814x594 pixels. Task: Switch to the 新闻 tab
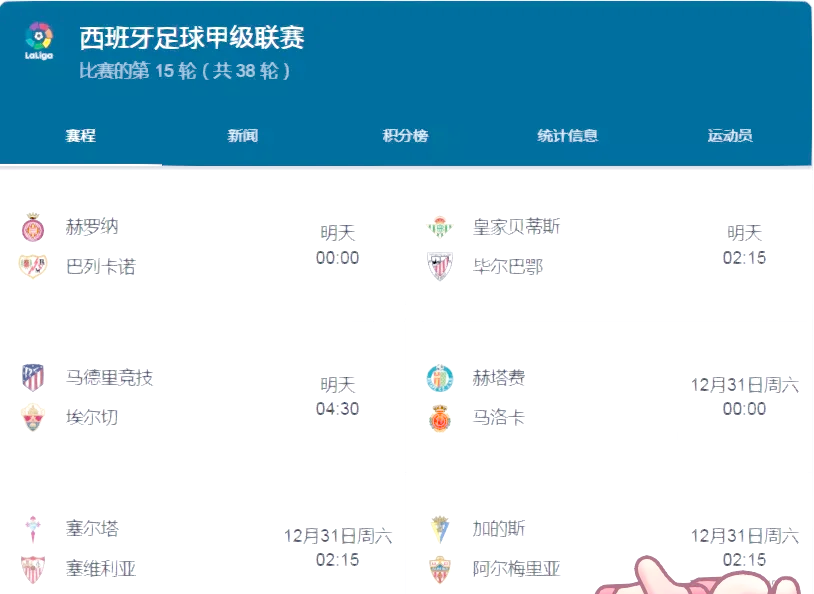[244, 135]
